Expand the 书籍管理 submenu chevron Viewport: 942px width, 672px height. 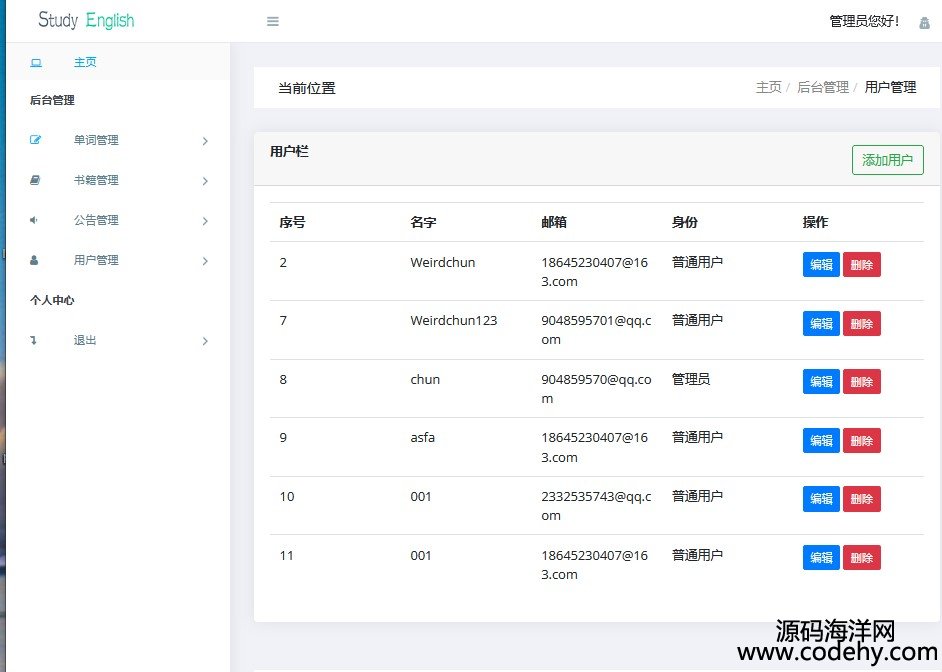click(x=205, y=181)
